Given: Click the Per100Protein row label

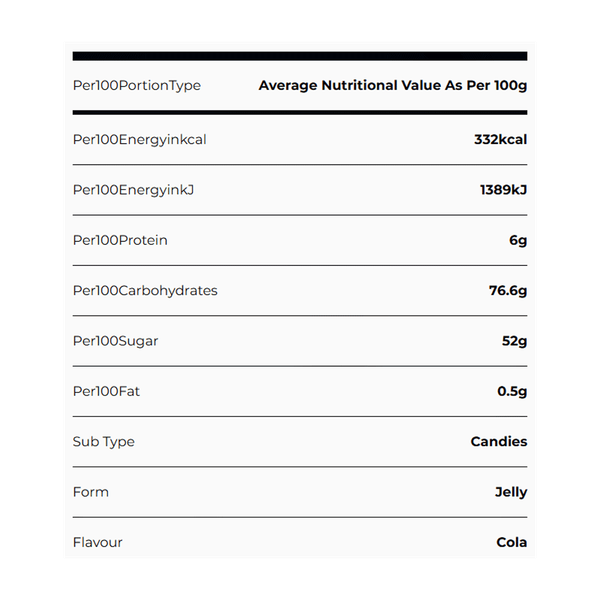Looking at the screenshot, I should point(120,241).
